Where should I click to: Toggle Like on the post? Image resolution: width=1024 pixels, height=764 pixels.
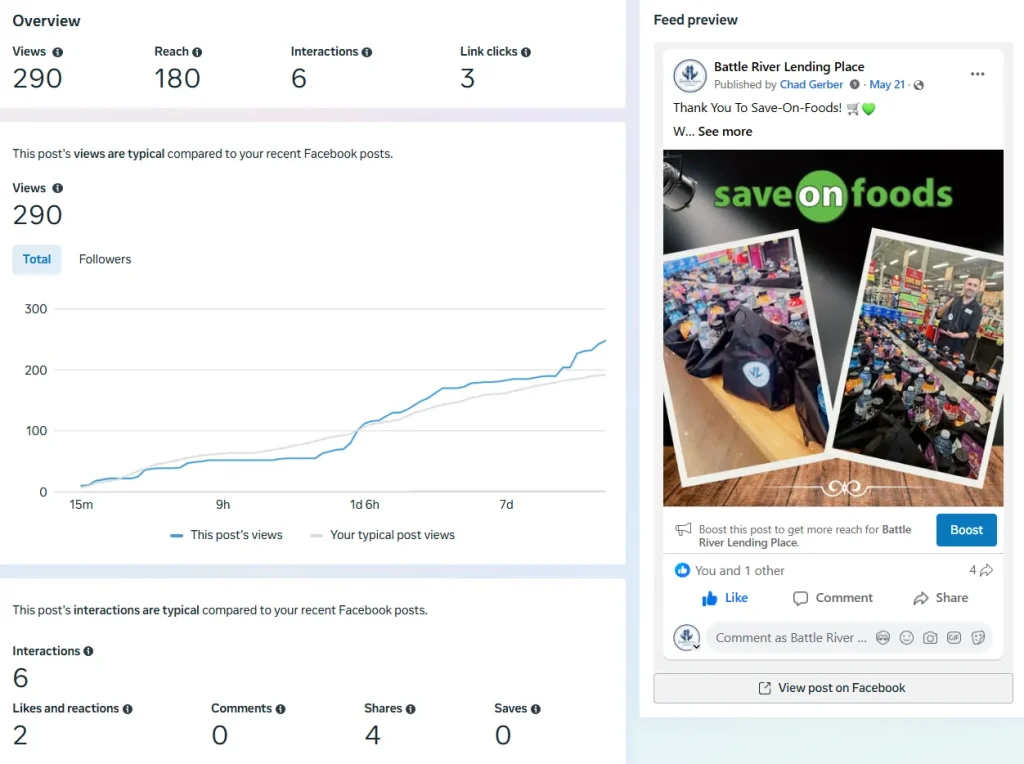[725, 598]
